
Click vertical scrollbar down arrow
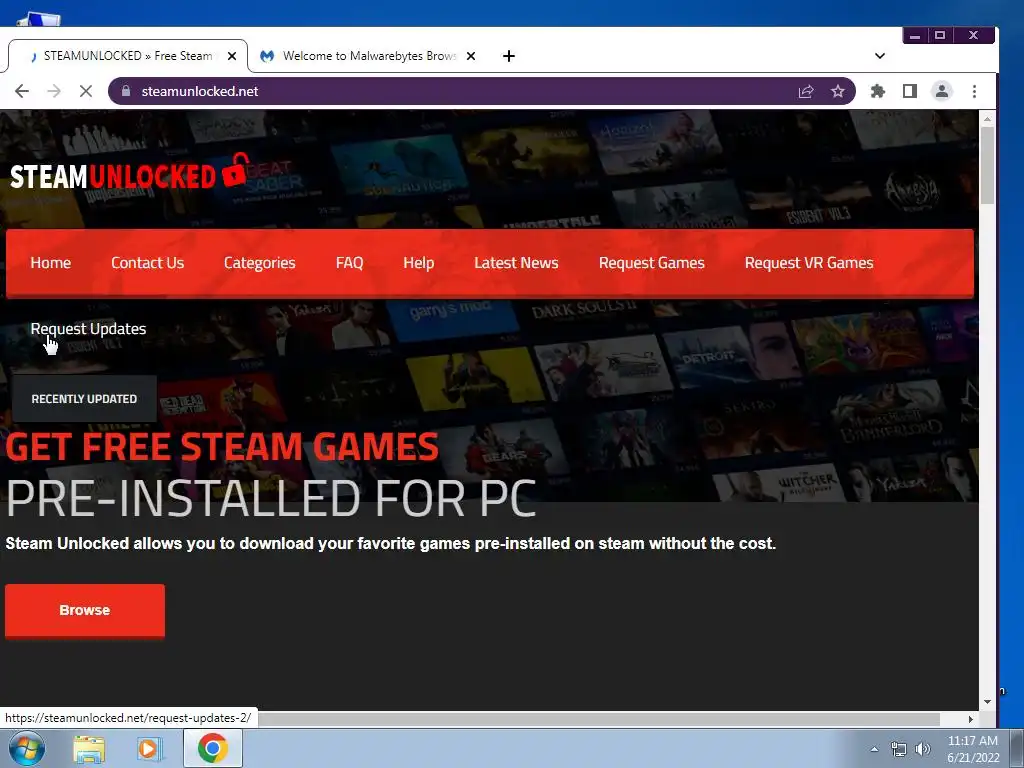[x=987, y=701]
